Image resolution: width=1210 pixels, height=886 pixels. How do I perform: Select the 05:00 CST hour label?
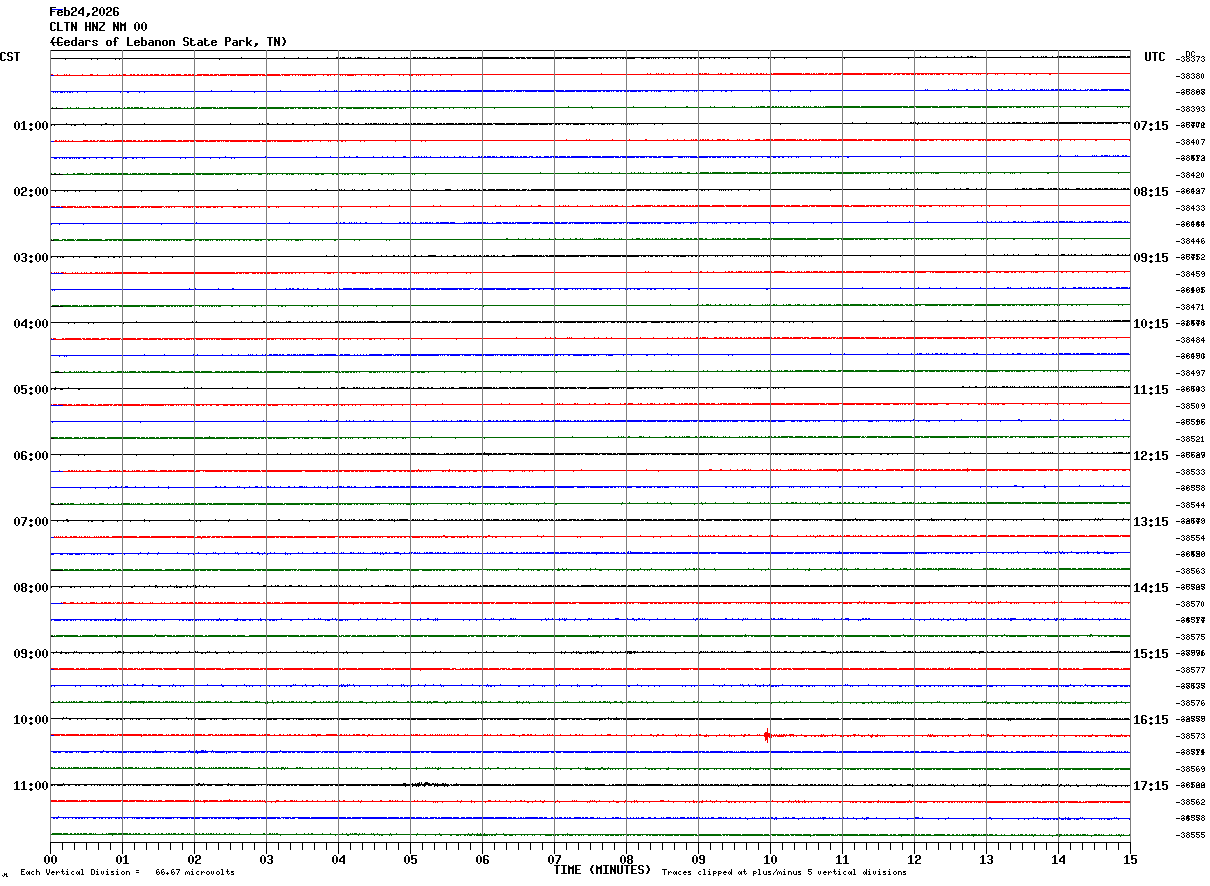(x=31, y=390)
